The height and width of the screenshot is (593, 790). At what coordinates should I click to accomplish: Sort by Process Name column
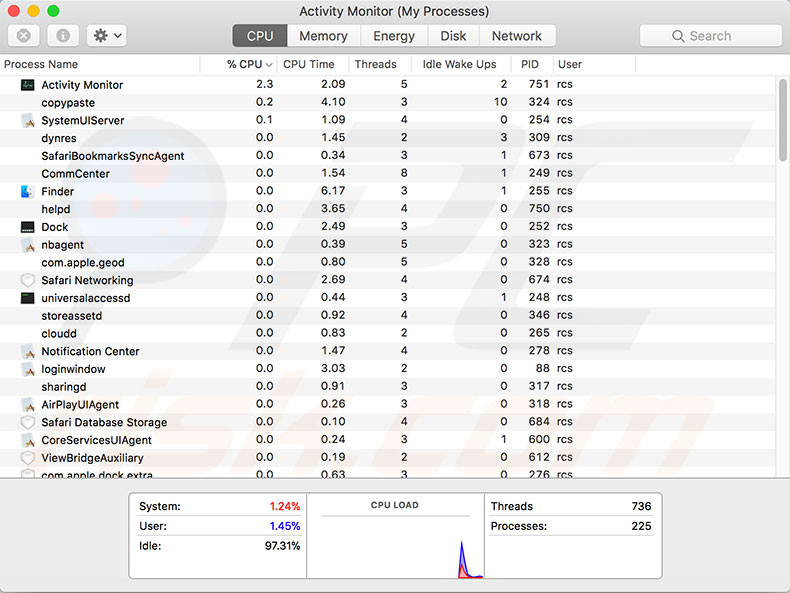pos(100,64)
